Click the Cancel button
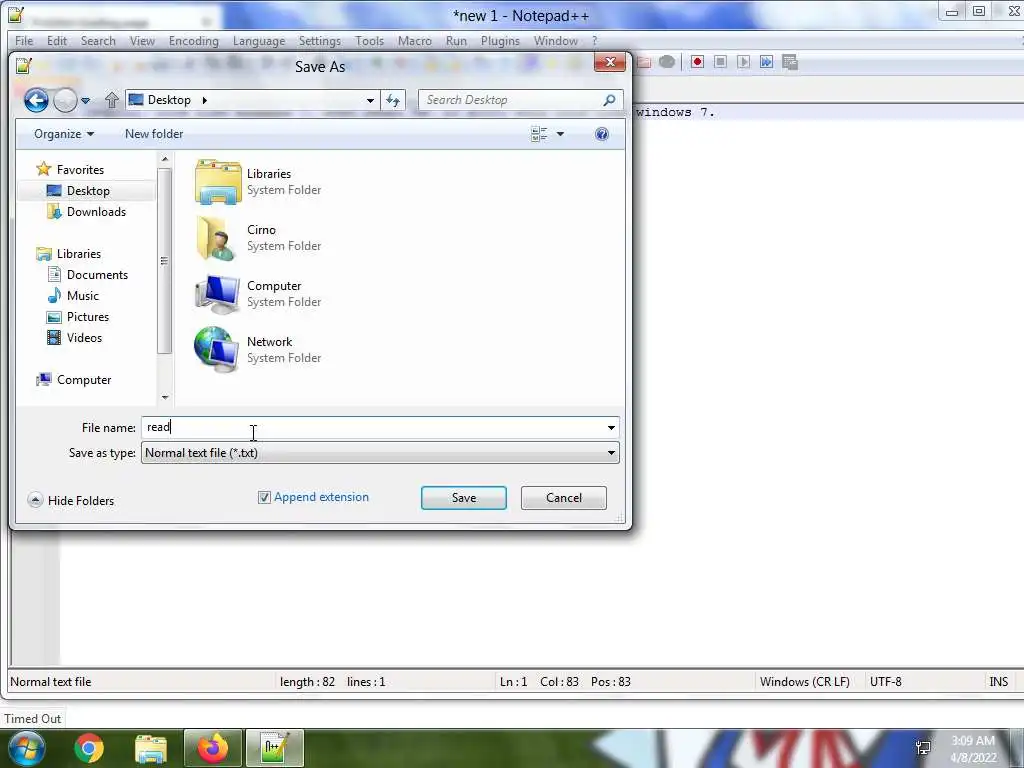The height and width of the screenshot is (768, 1024). [x=564, y=498]
